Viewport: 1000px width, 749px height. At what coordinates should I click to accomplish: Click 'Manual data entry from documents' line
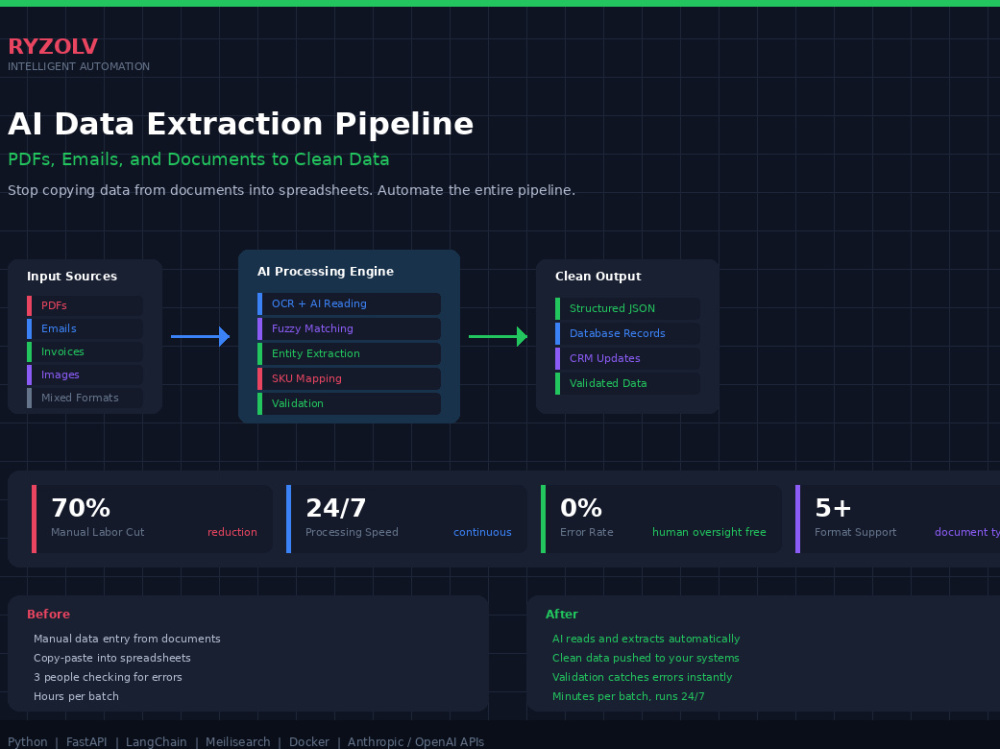coord(127,639)
